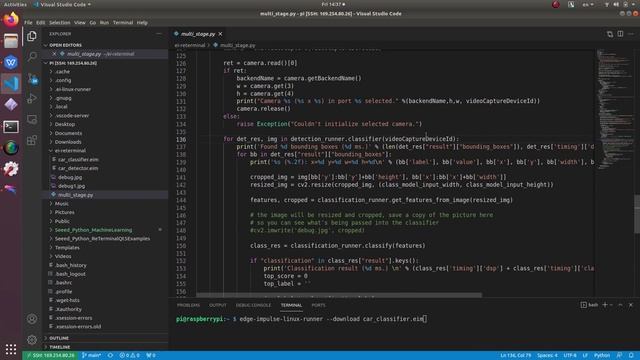Open .bashrc file in explorer
This screenshot has width=640, height=360.
(x=105, y=282)
